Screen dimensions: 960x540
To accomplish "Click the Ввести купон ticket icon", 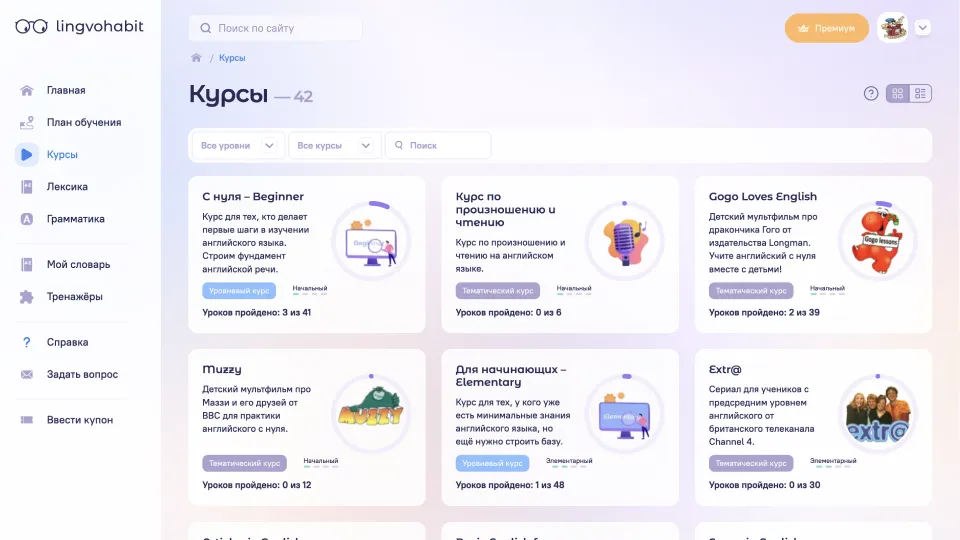I will point(26,420).
